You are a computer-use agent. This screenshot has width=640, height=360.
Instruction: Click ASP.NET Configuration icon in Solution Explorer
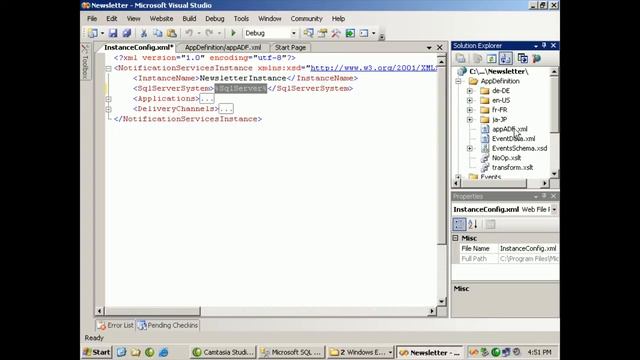tap(536, 58)
